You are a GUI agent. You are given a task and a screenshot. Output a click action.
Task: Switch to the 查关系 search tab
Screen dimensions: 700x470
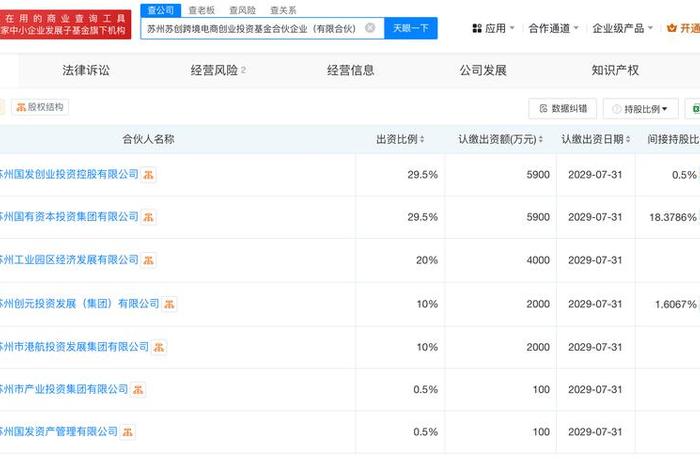(x=283, y=10)
